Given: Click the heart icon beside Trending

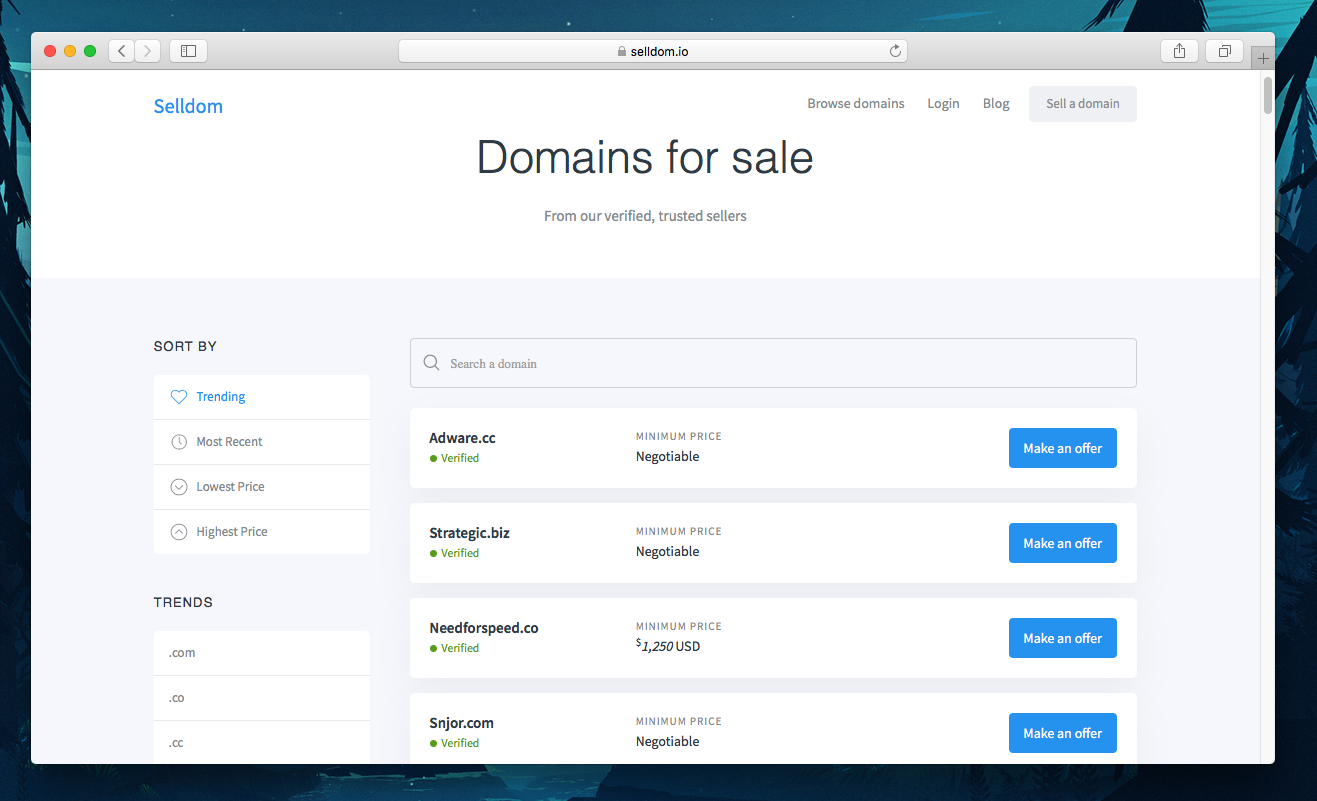Looking at the screenshot, I should 179,397.
